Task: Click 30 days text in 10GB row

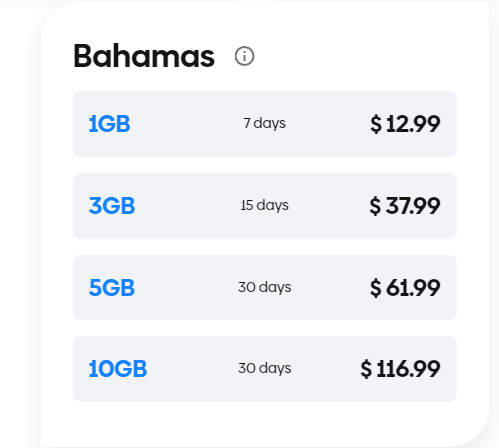Action: 265,368
